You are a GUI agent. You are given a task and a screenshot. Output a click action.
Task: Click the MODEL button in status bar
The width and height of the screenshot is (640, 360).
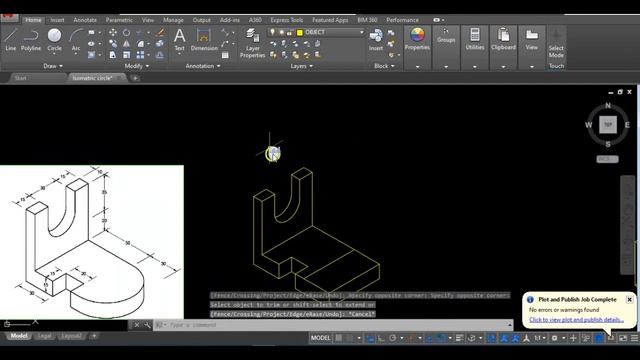tap(320, 338)
